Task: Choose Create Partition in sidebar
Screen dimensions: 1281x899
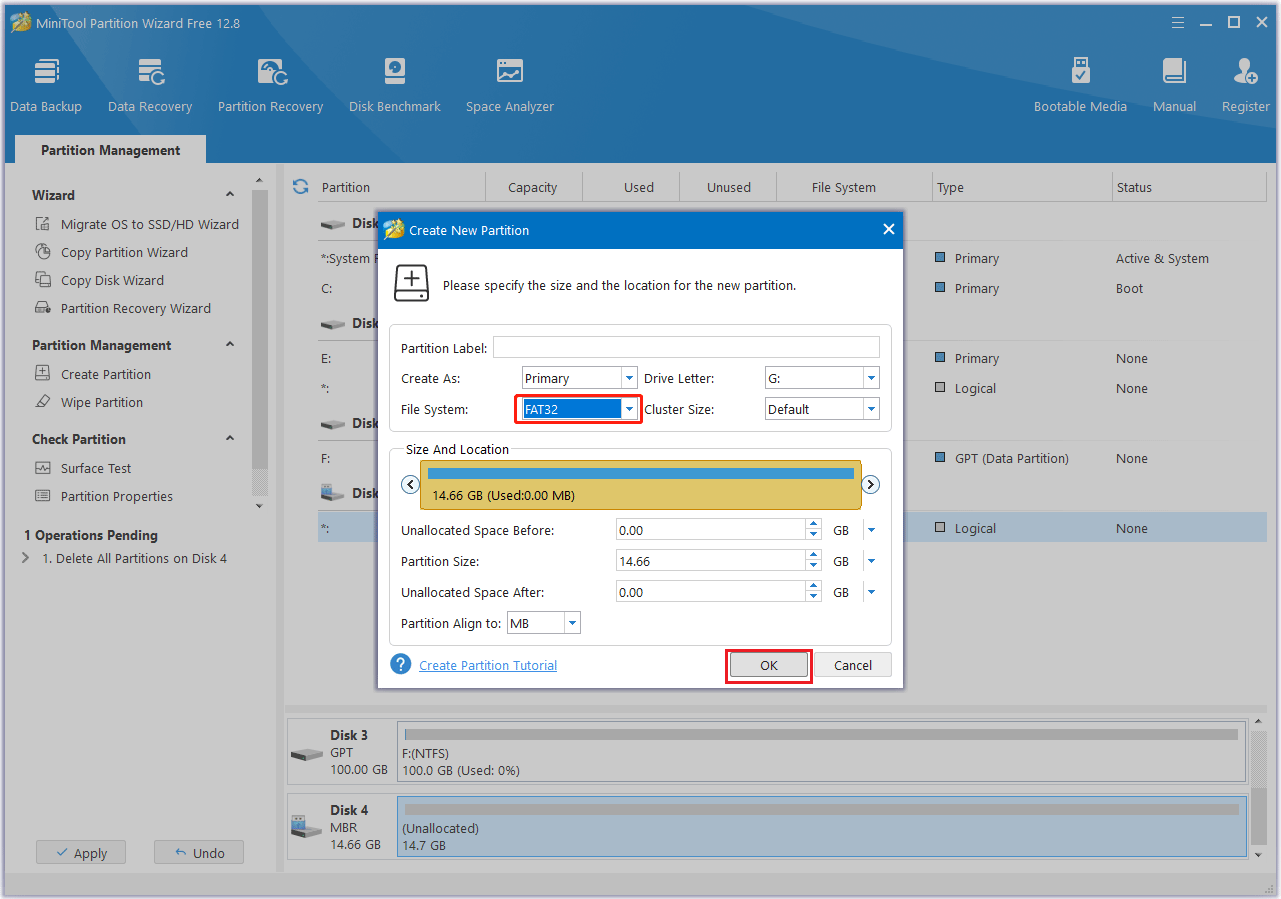Action: [105, 374]
